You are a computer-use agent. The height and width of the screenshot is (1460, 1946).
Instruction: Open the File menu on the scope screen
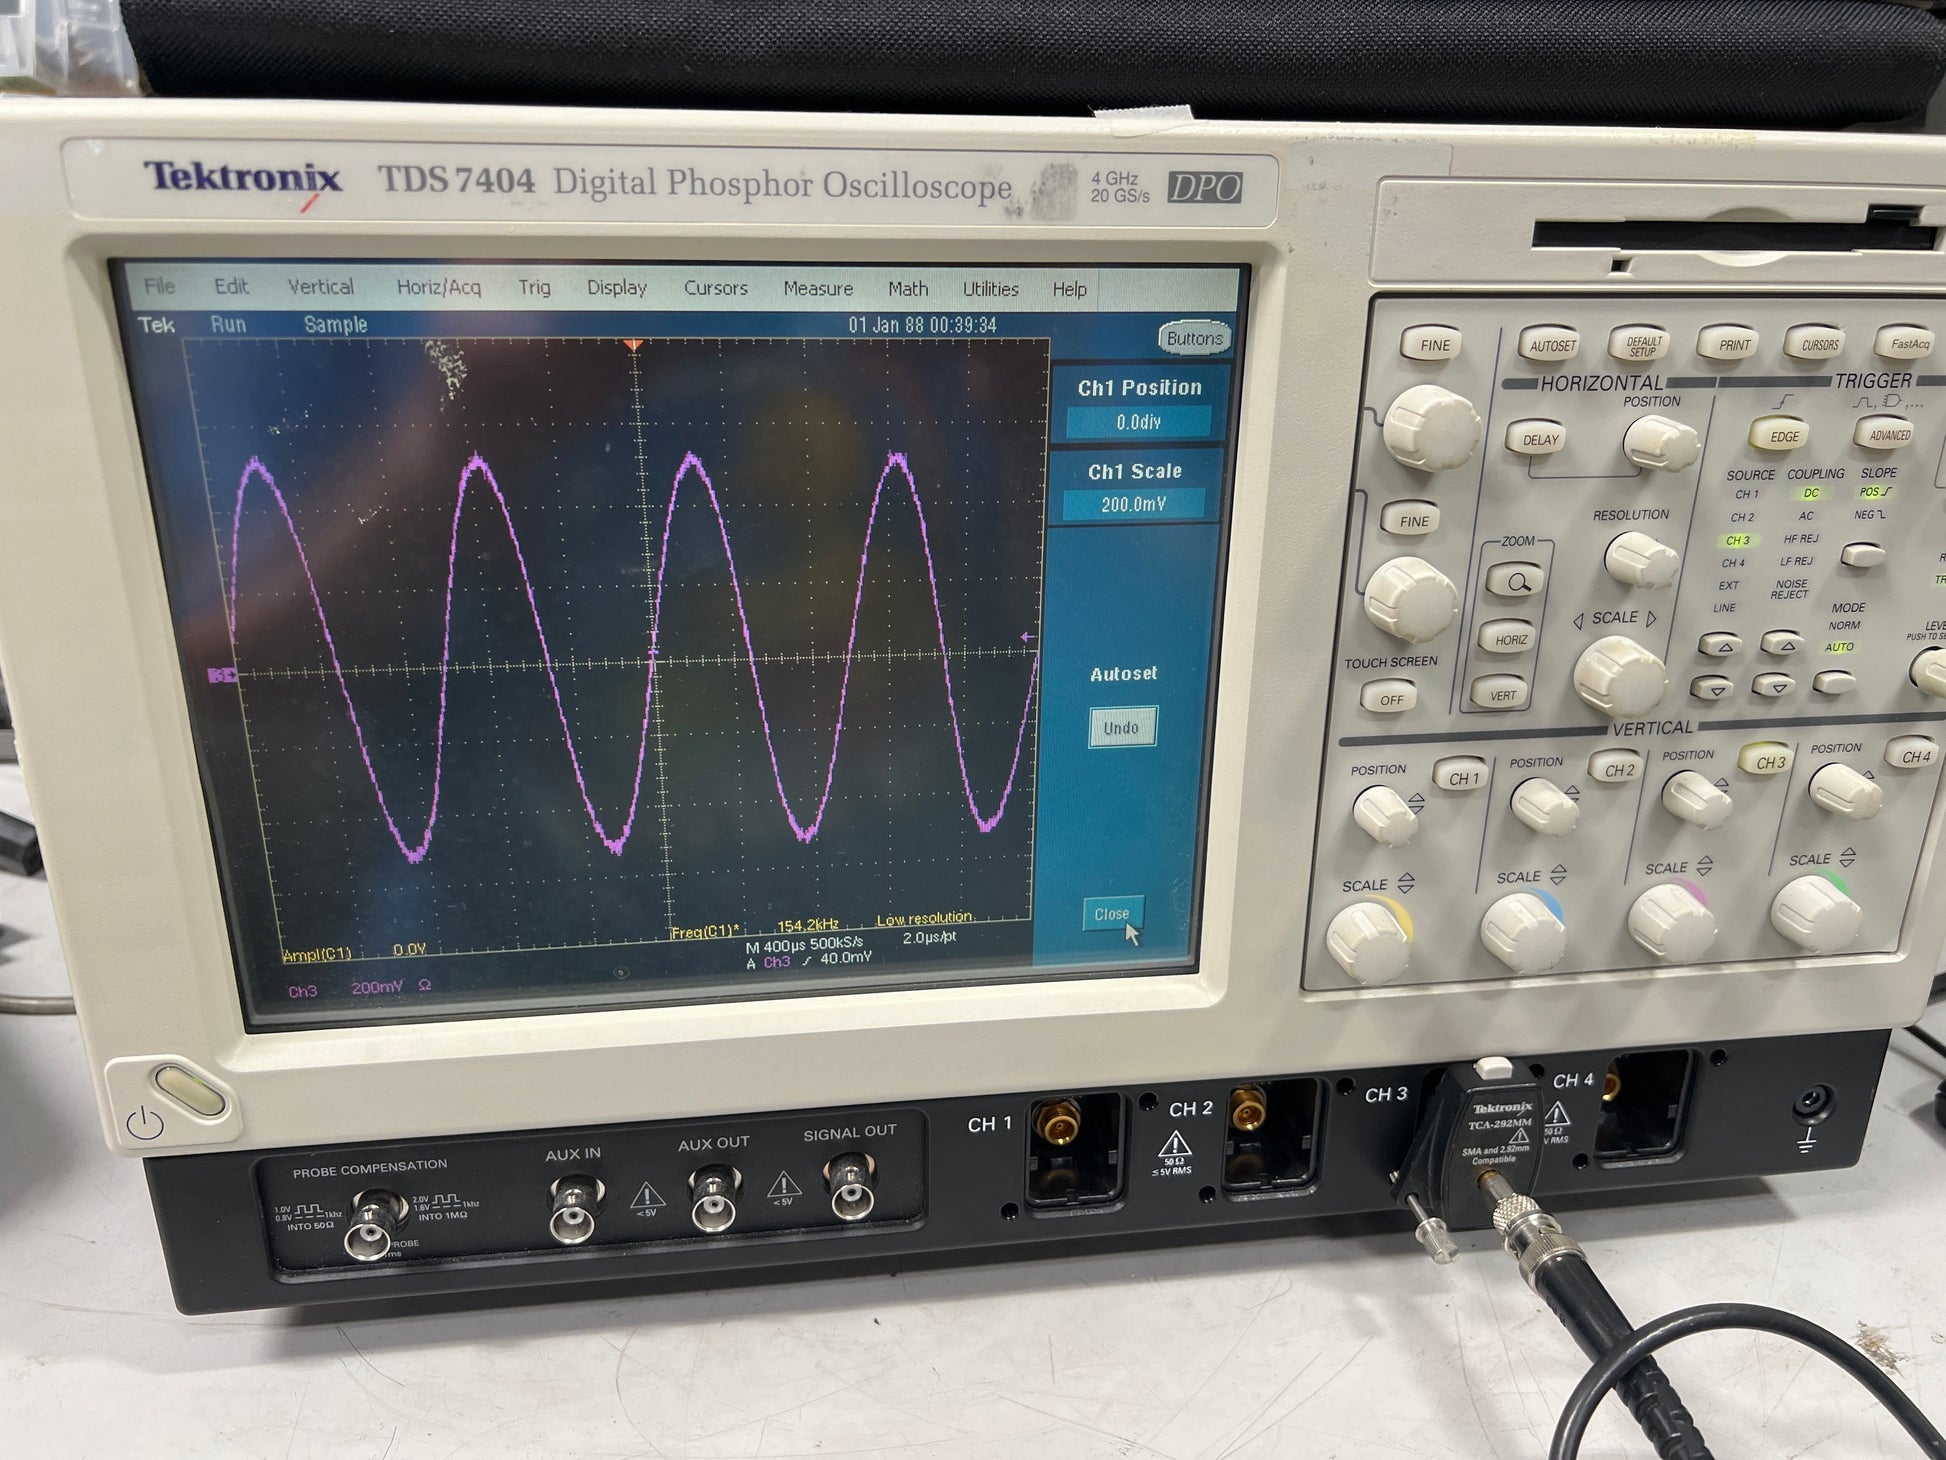[x=159, y=286]
